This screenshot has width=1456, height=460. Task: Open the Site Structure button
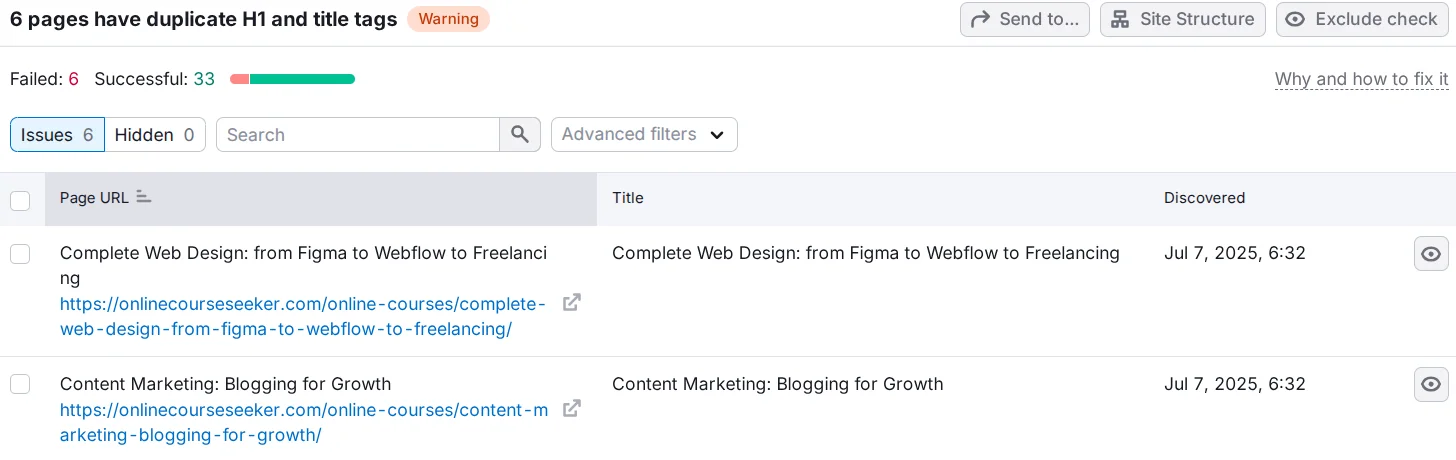click(x=1183, y=19)
